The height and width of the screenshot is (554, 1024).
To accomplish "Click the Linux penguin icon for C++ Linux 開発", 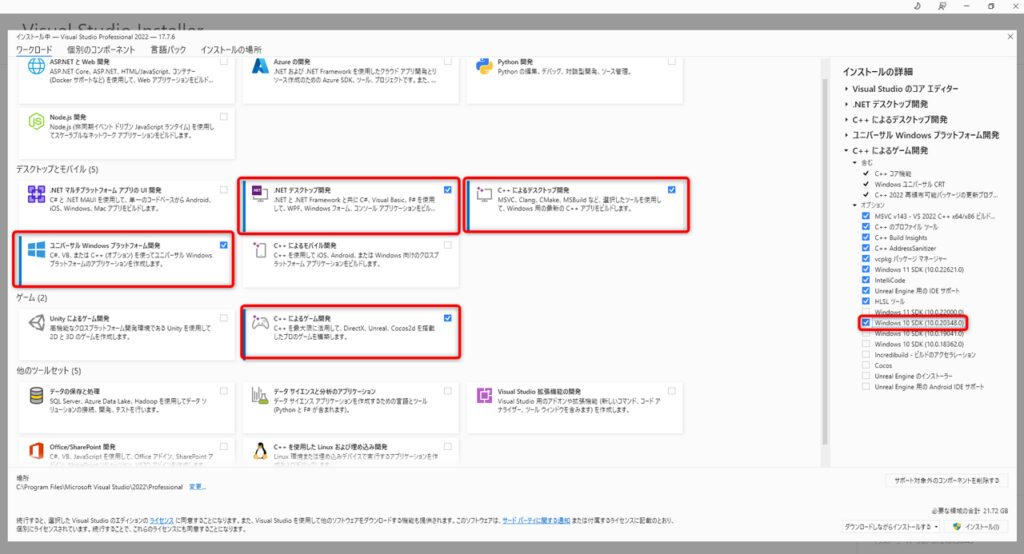I will [260, 450].
